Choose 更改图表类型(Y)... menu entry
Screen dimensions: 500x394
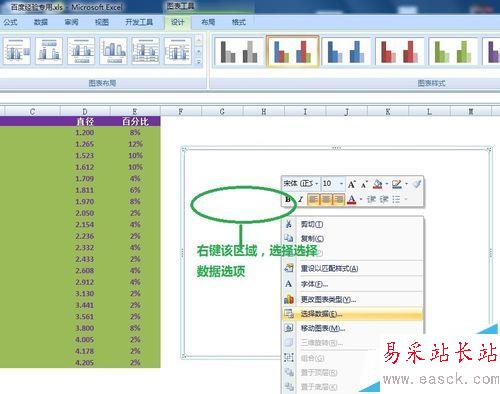(x=352, y=299)
